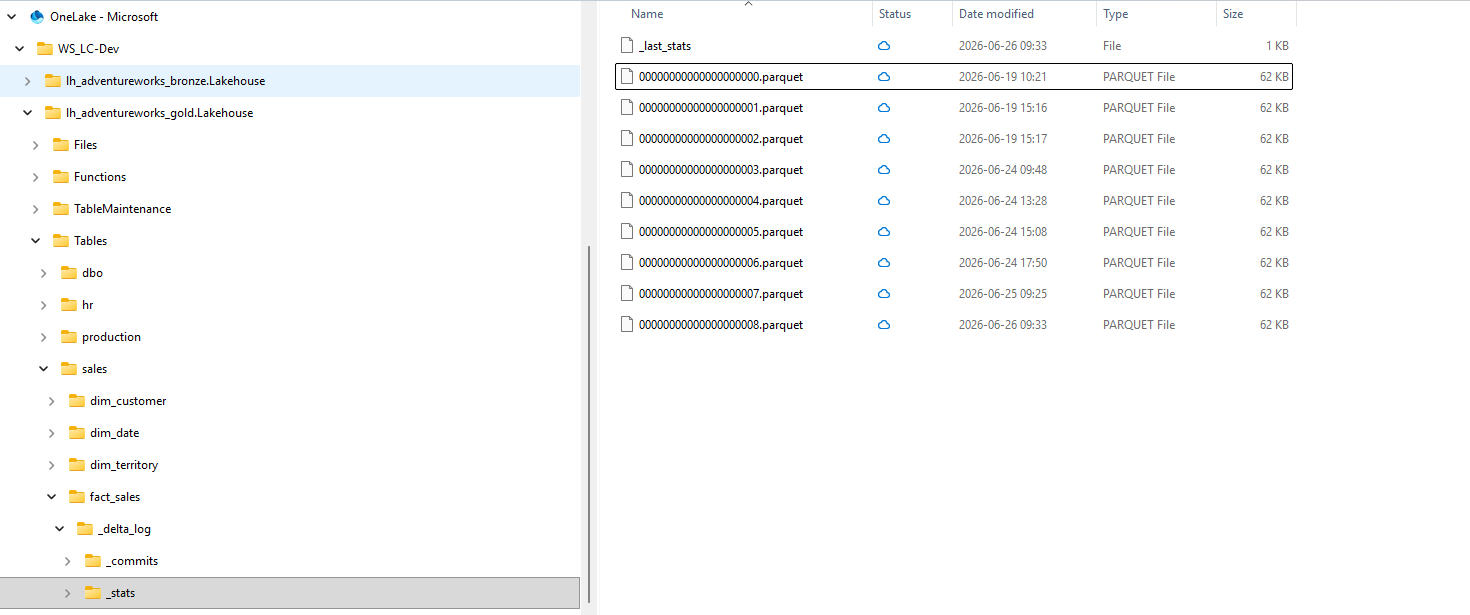Collapse the WS_LC-Dev tree node
This screenshot has height=615, width=1470.
point(20,49)
